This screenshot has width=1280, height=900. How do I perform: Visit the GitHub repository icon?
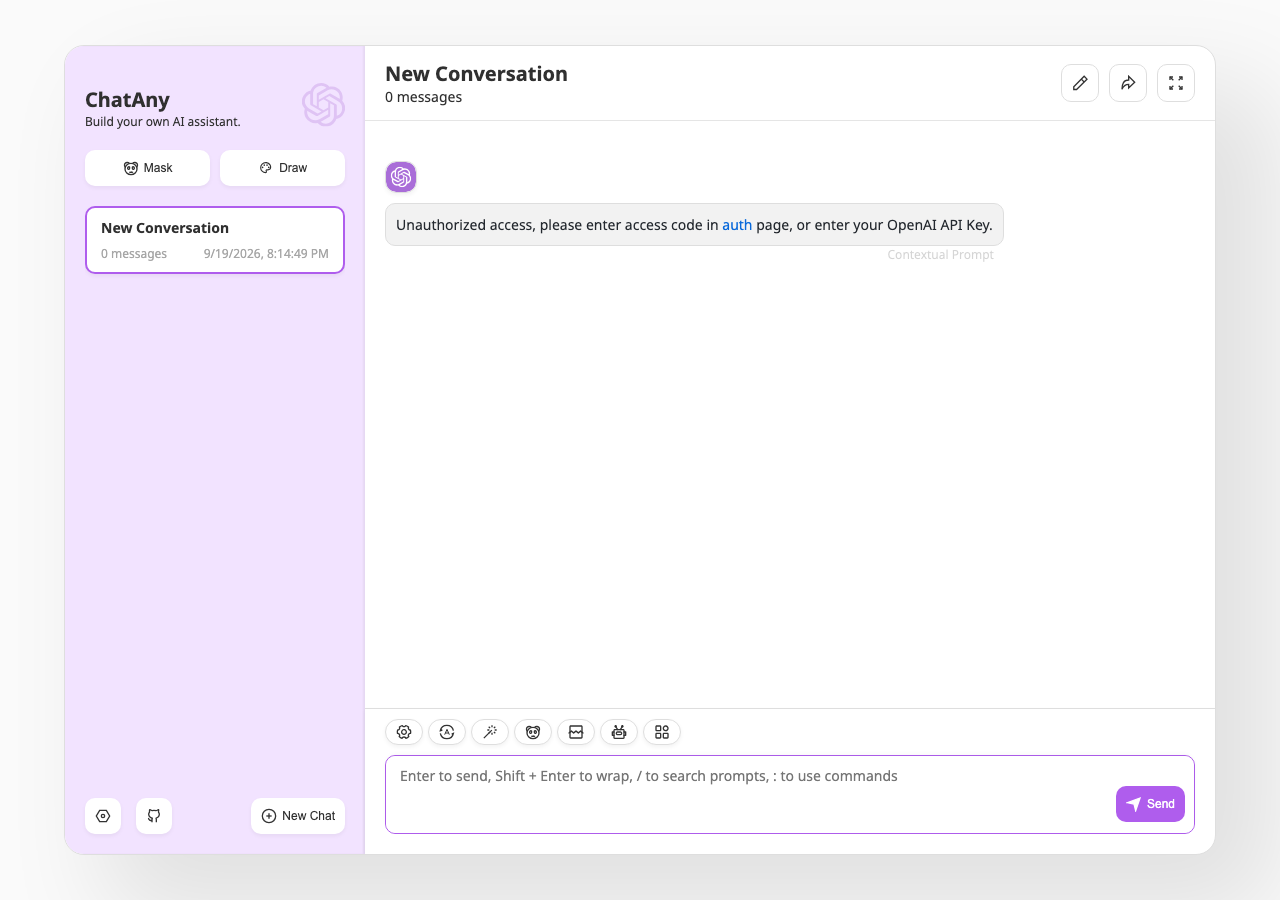[x=154, y=816]
